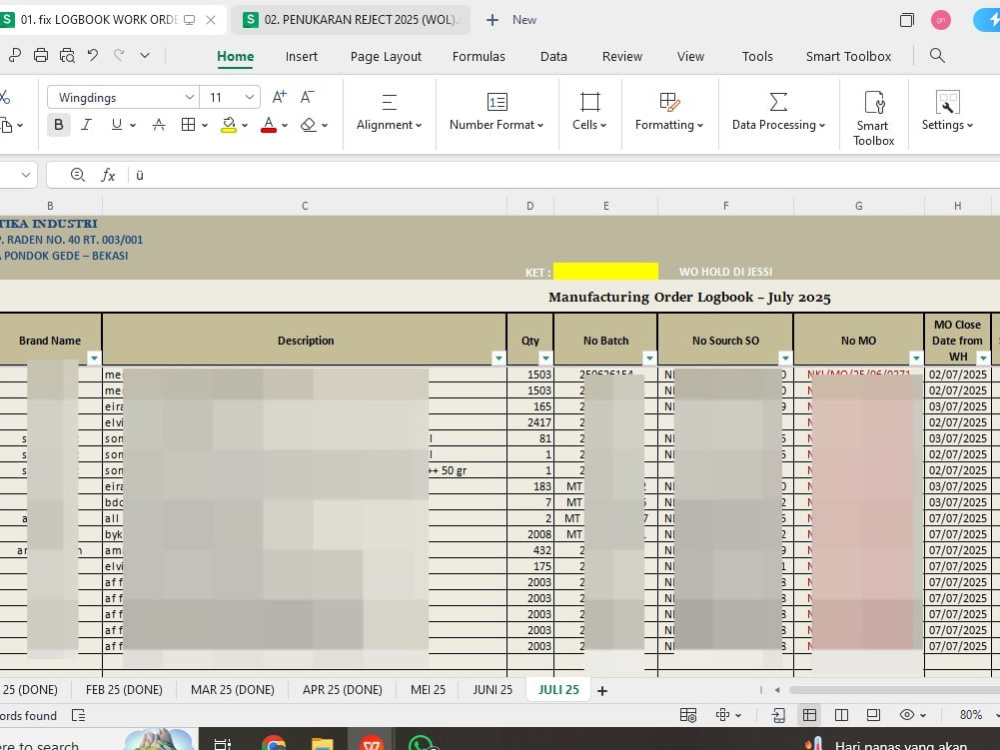This screenshot has height=750, width=1000.
Task: Open new document tab plus
Action: point(492,20)
